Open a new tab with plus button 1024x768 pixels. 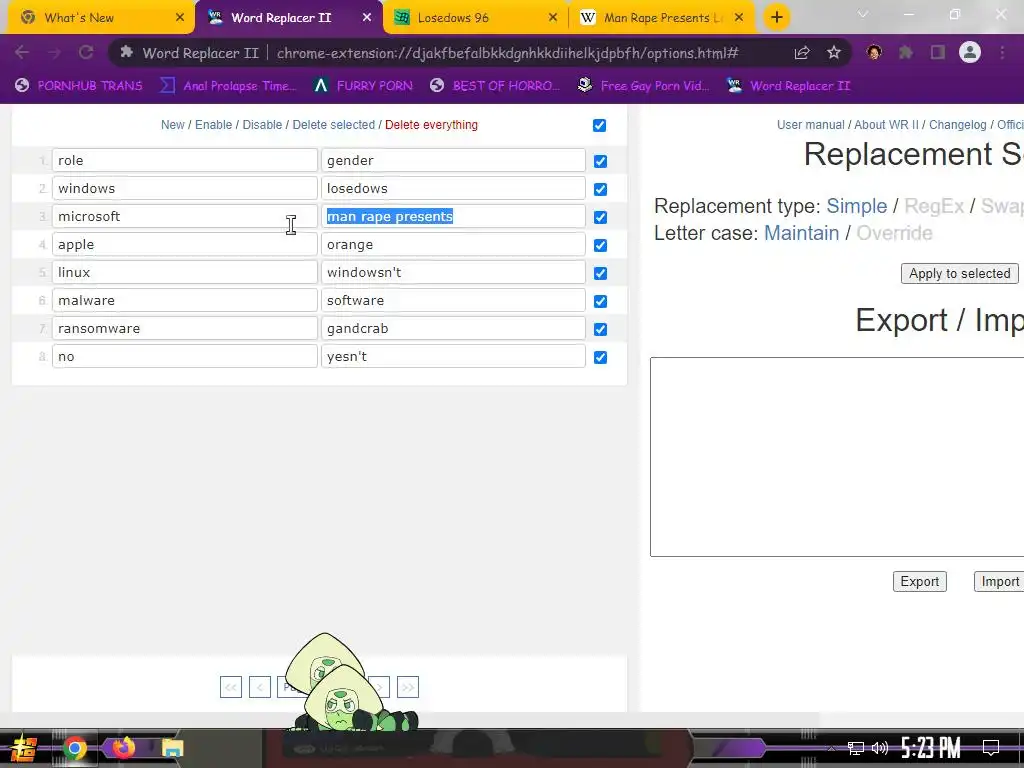click(x=776, y=17)
